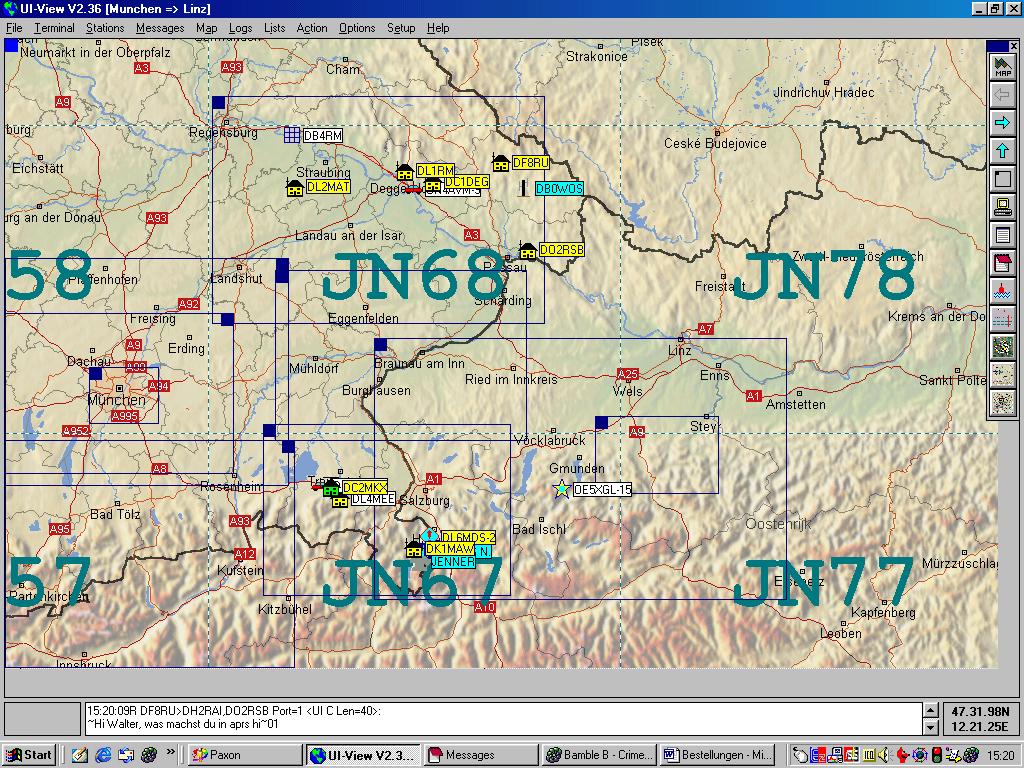This screenshot has height=768, width=1024.
Task: Select the DB4RM grid station icon
Action: 292,135
